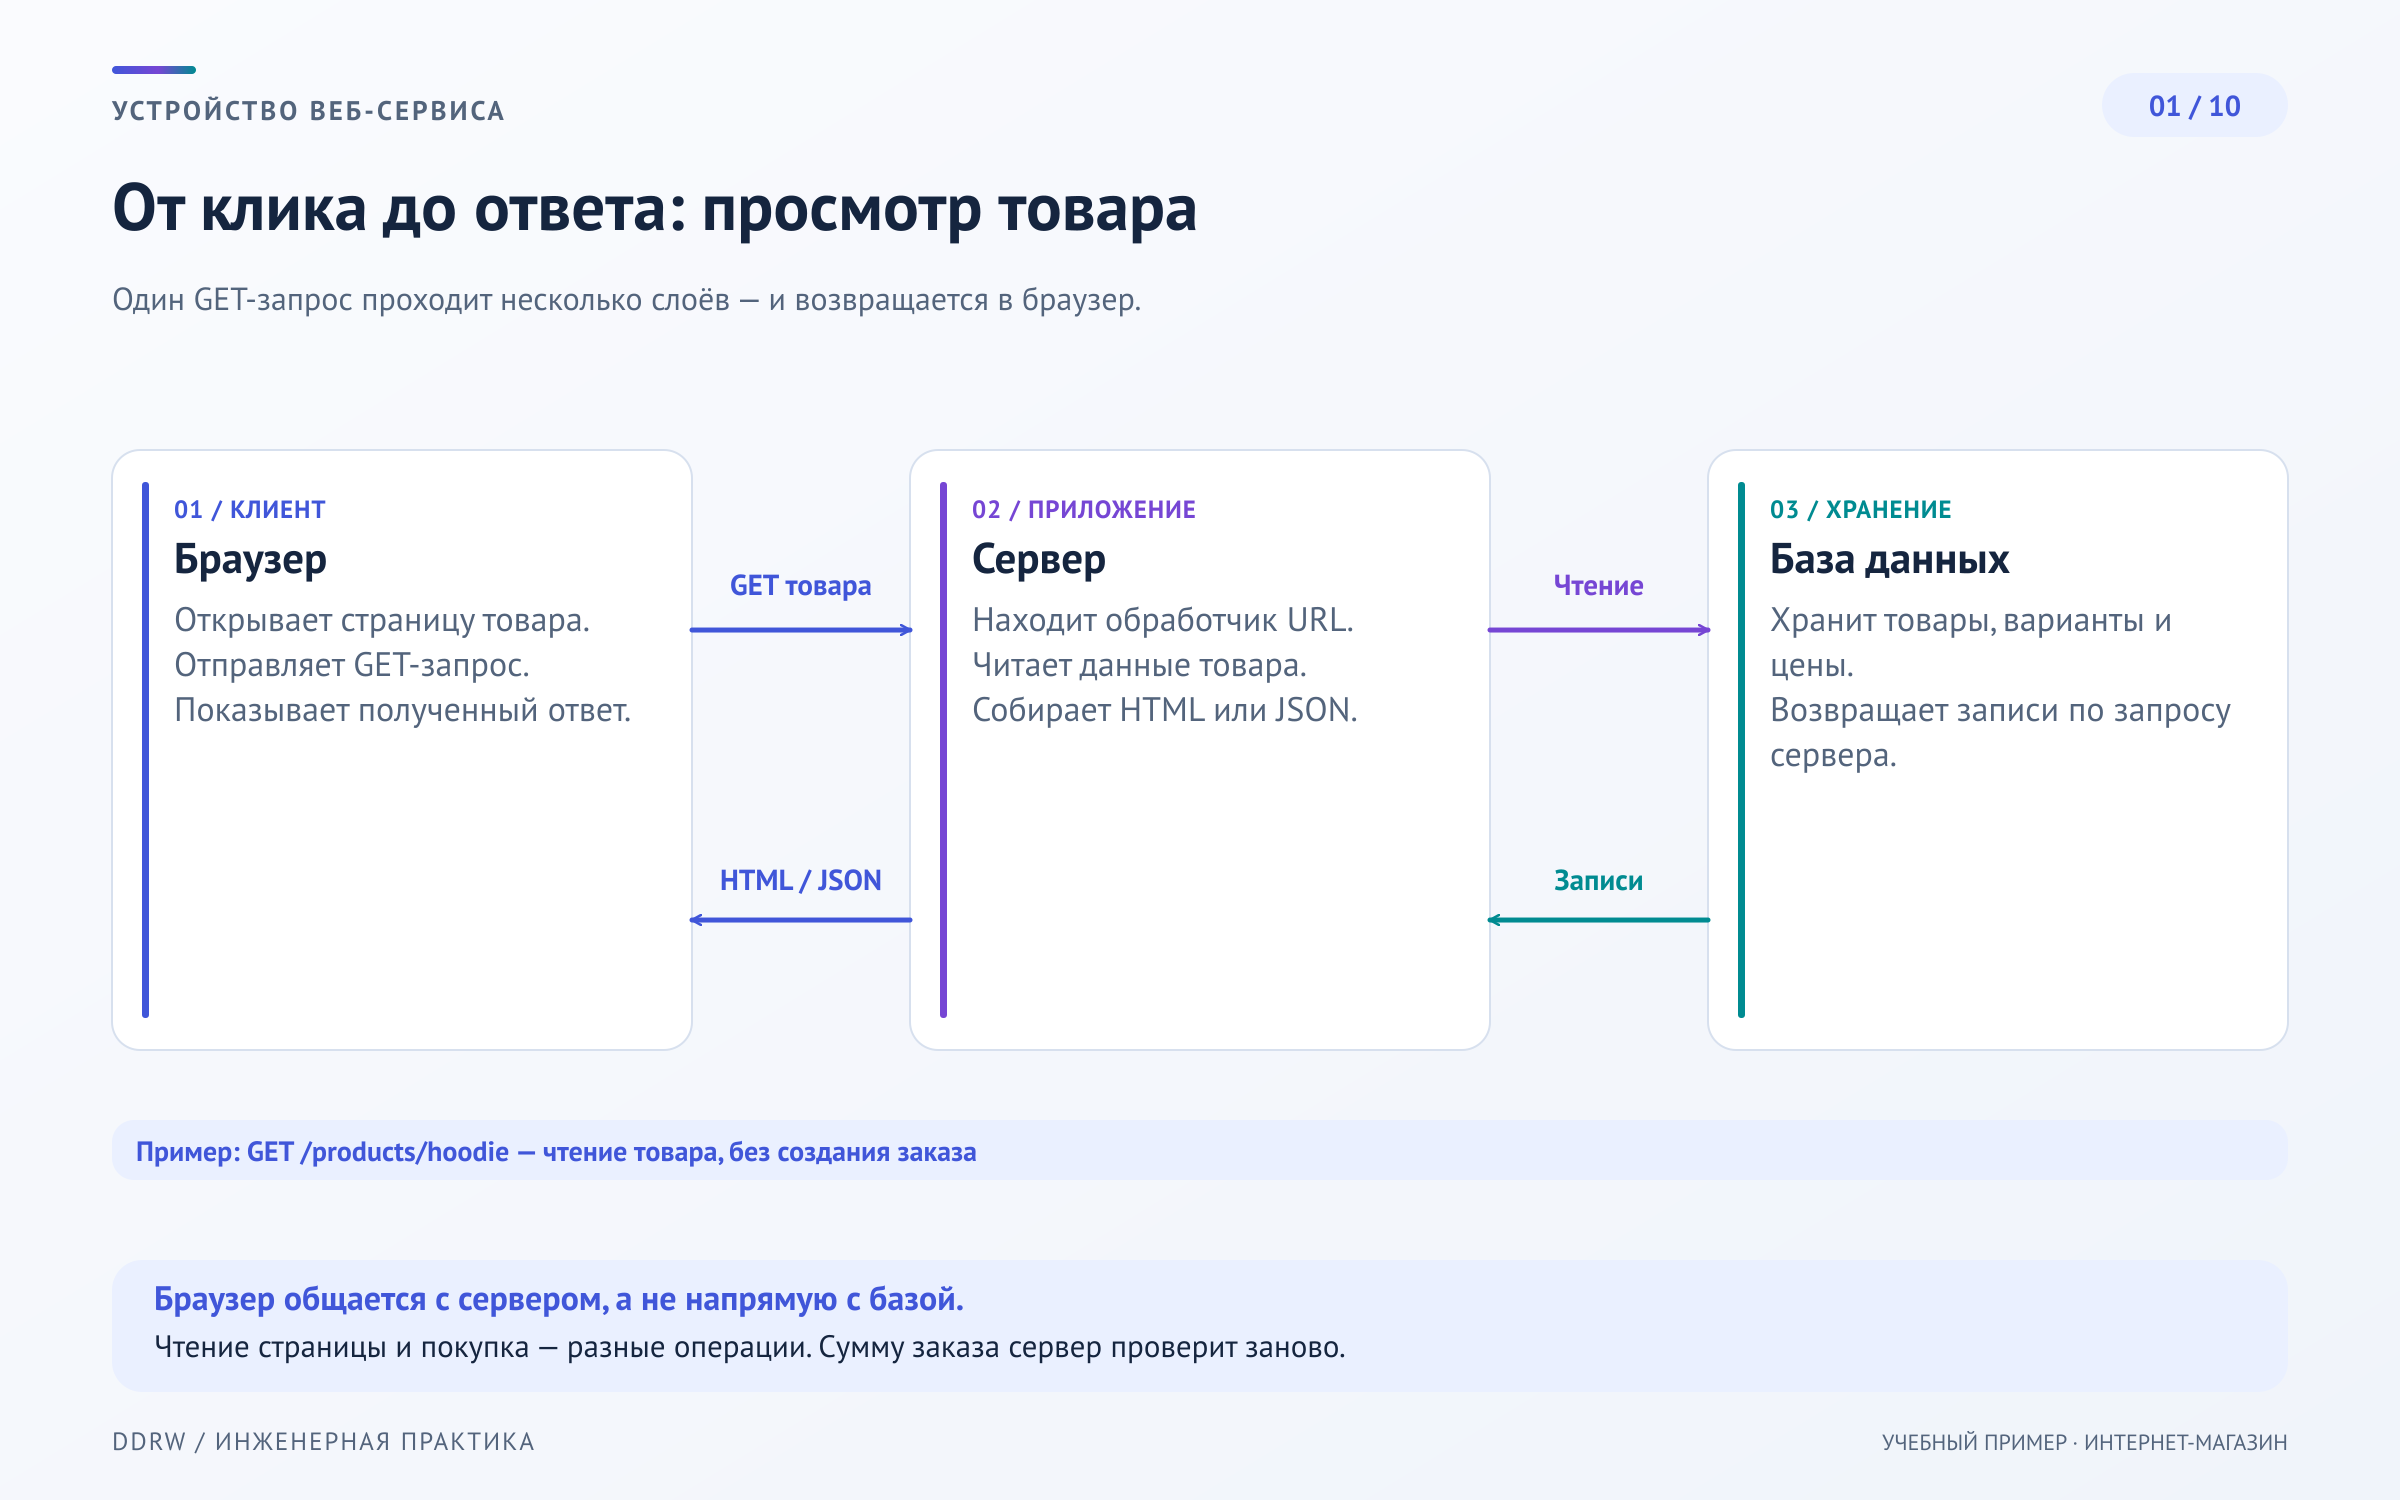Click the subtitle starting 'Один GET-запрос проходит'
This screenshot has height=1500, width=2400.
(x=626, y=300)
